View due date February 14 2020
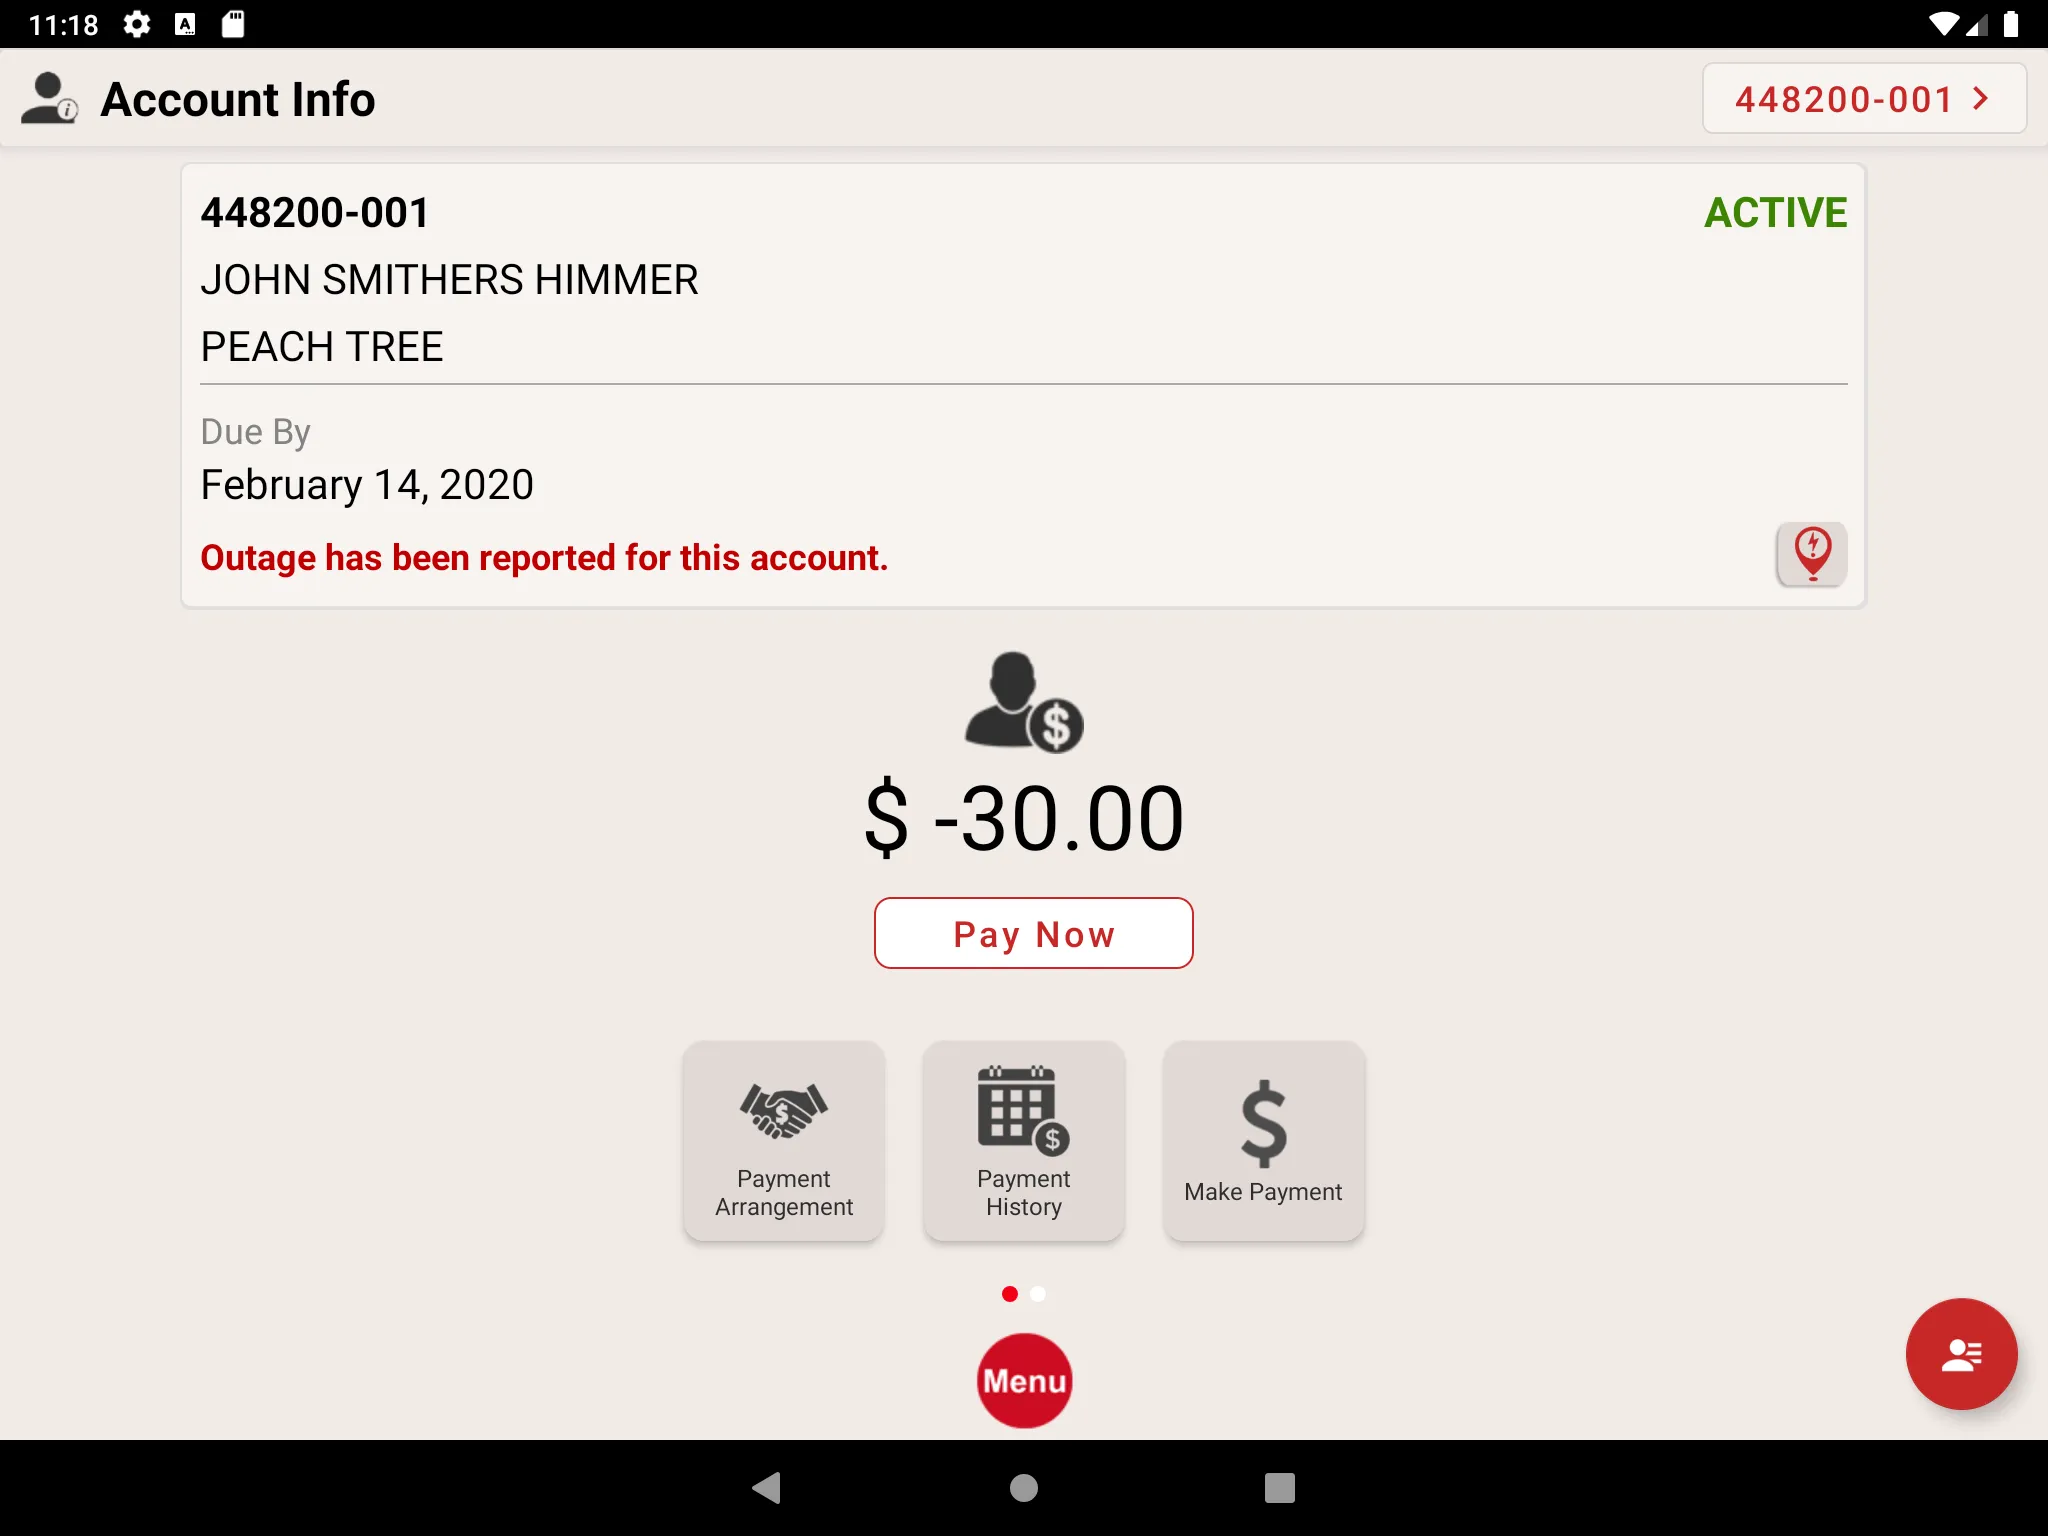The height and width of the screenshot is (1536, 2048). (366, 484)
